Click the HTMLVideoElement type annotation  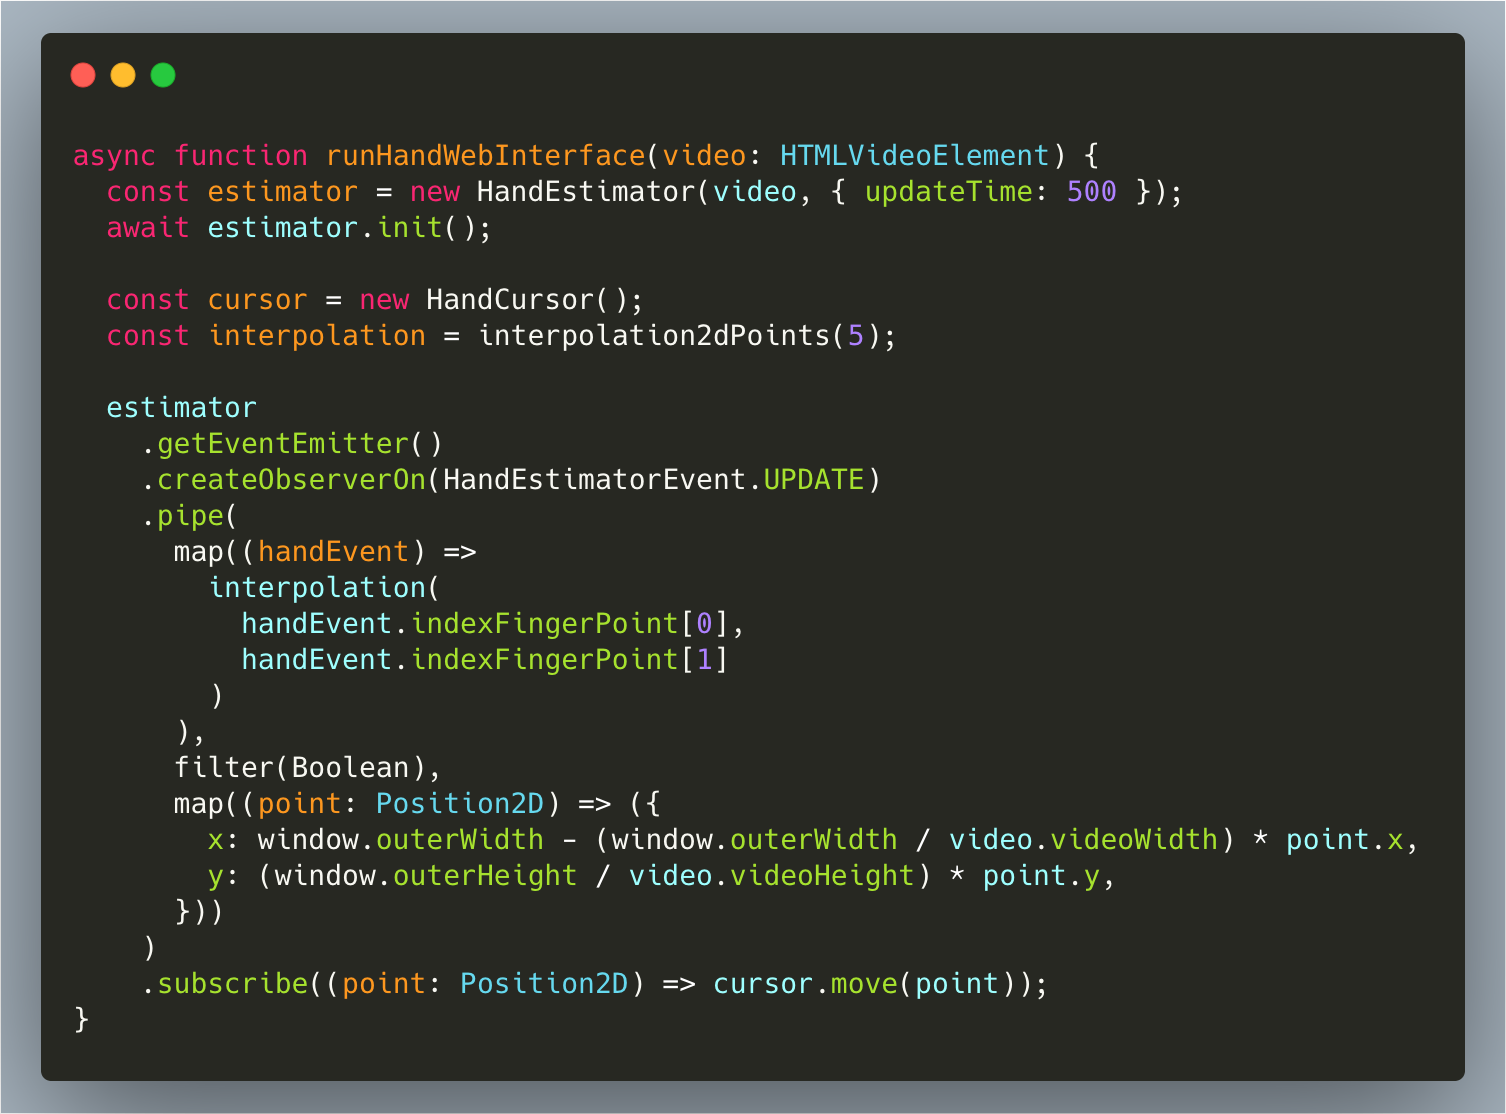[x=914, y=156]
